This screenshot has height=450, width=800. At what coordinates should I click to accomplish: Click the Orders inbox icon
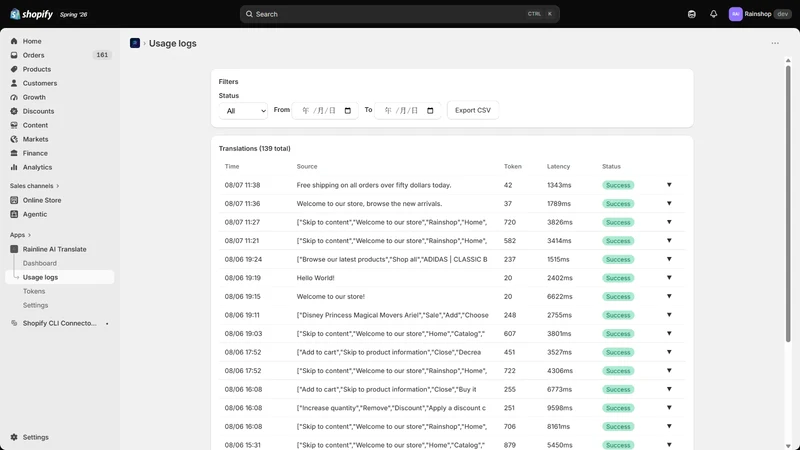click(x=14, y=55)
